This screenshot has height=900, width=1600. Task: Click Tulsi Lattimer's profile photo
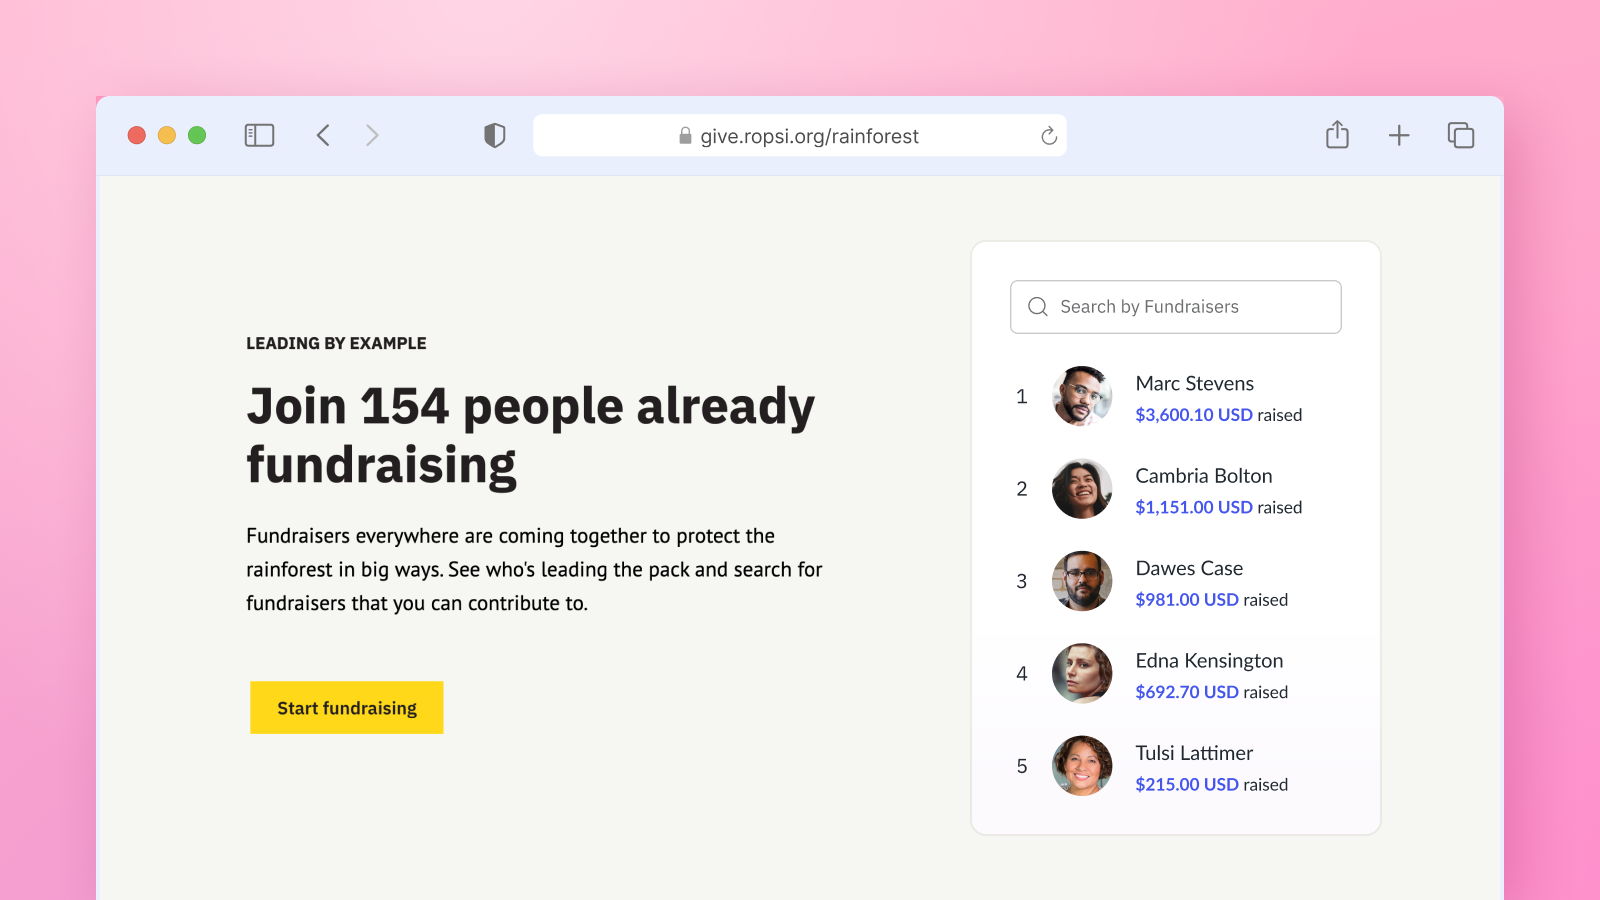point(1081,766)
